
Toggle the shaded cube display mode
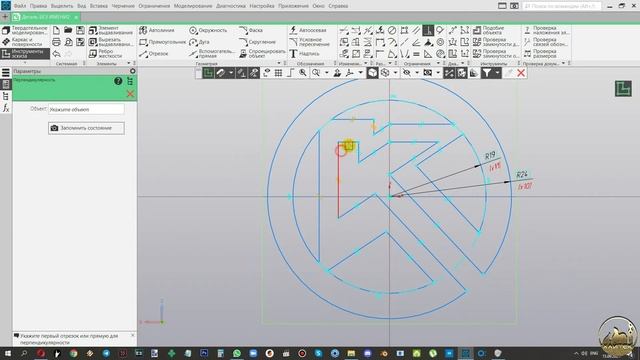coord(372,73)
